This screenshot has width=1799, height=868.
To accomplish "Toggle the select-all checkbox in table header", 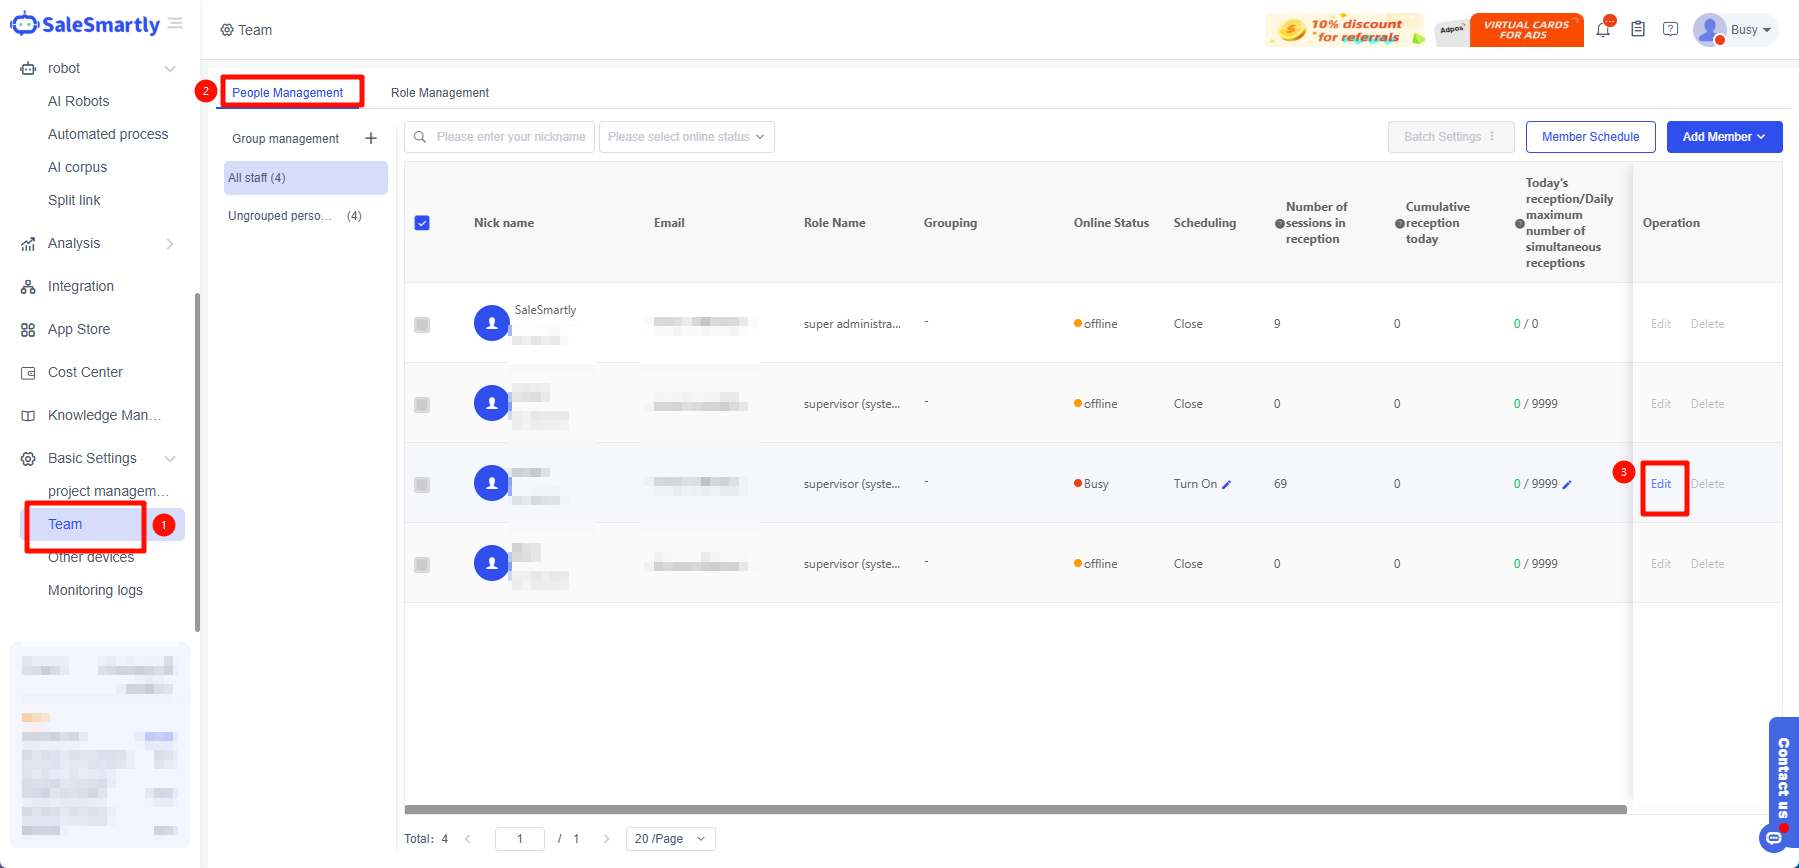I will click(x=422, y=223).
